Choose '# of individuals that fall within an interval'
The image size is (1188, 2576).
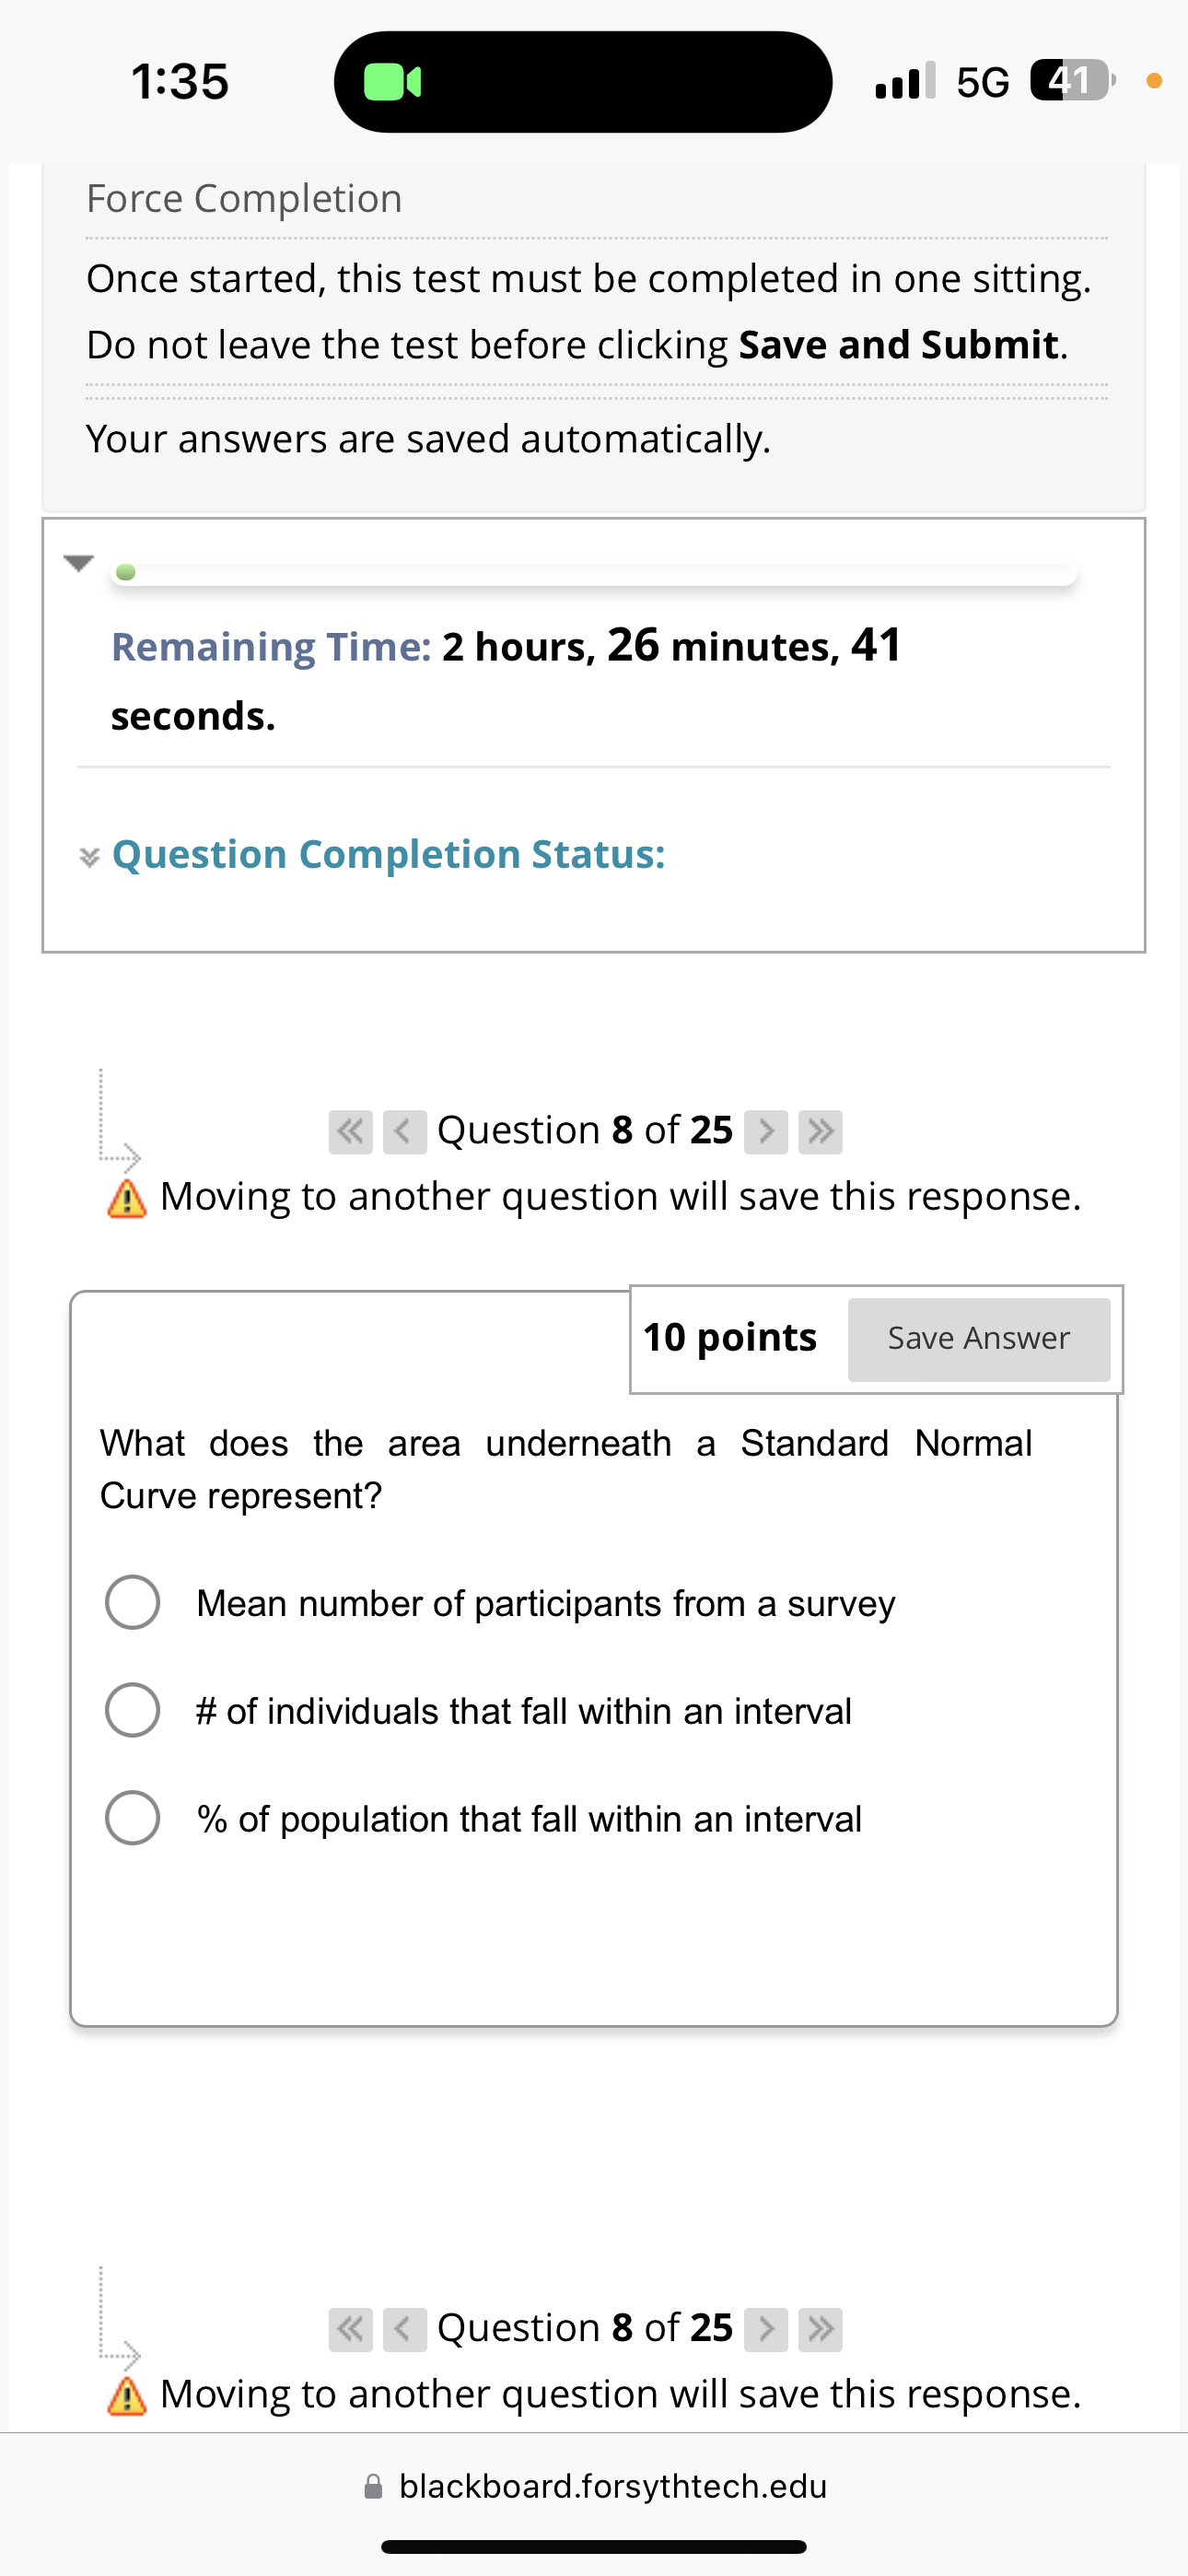132,1710
